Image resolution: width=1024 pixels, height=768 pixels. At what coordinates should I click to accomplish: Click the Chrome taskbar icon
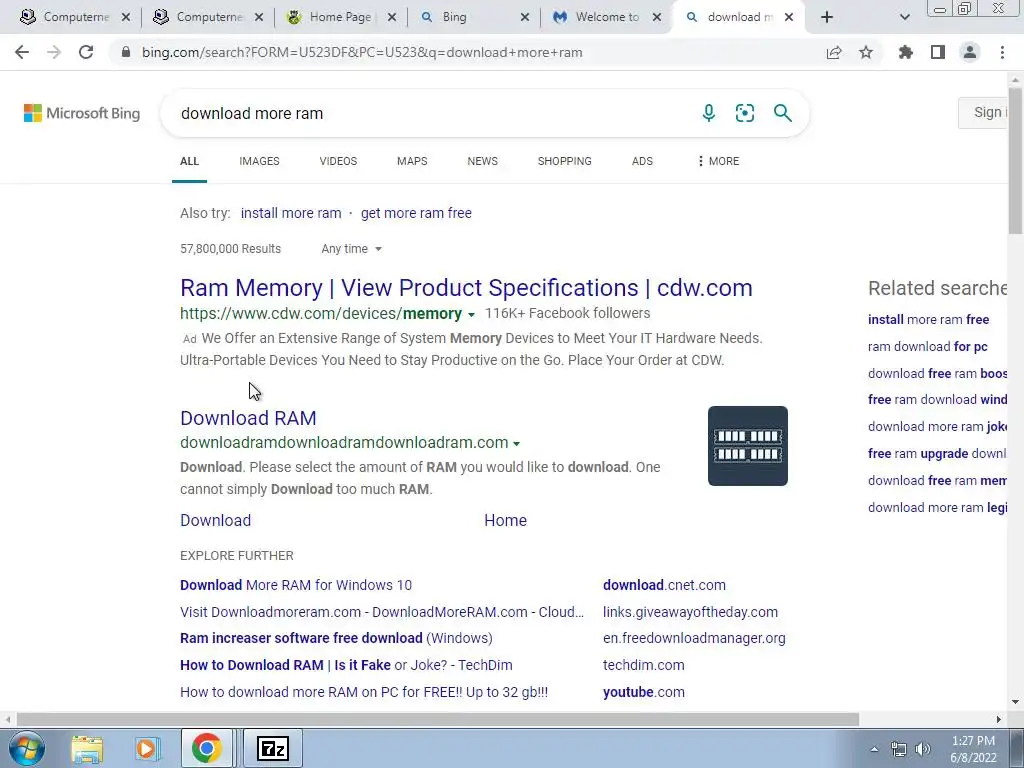tap(206, 748)
